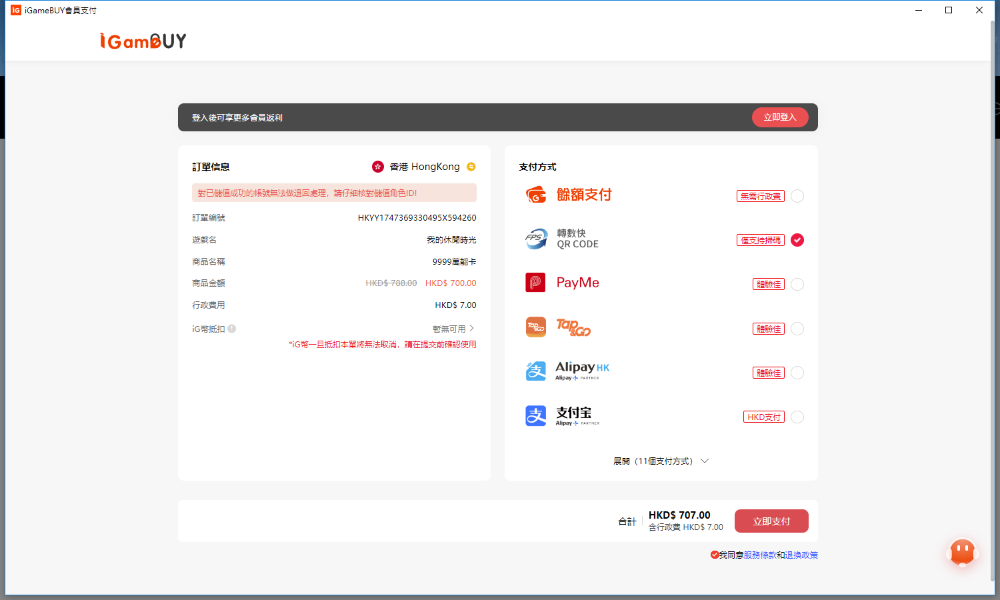Open the 暫無可用 iG coin deduction arrow
This screenshot has height=600, width=1000.
point(471,328)
